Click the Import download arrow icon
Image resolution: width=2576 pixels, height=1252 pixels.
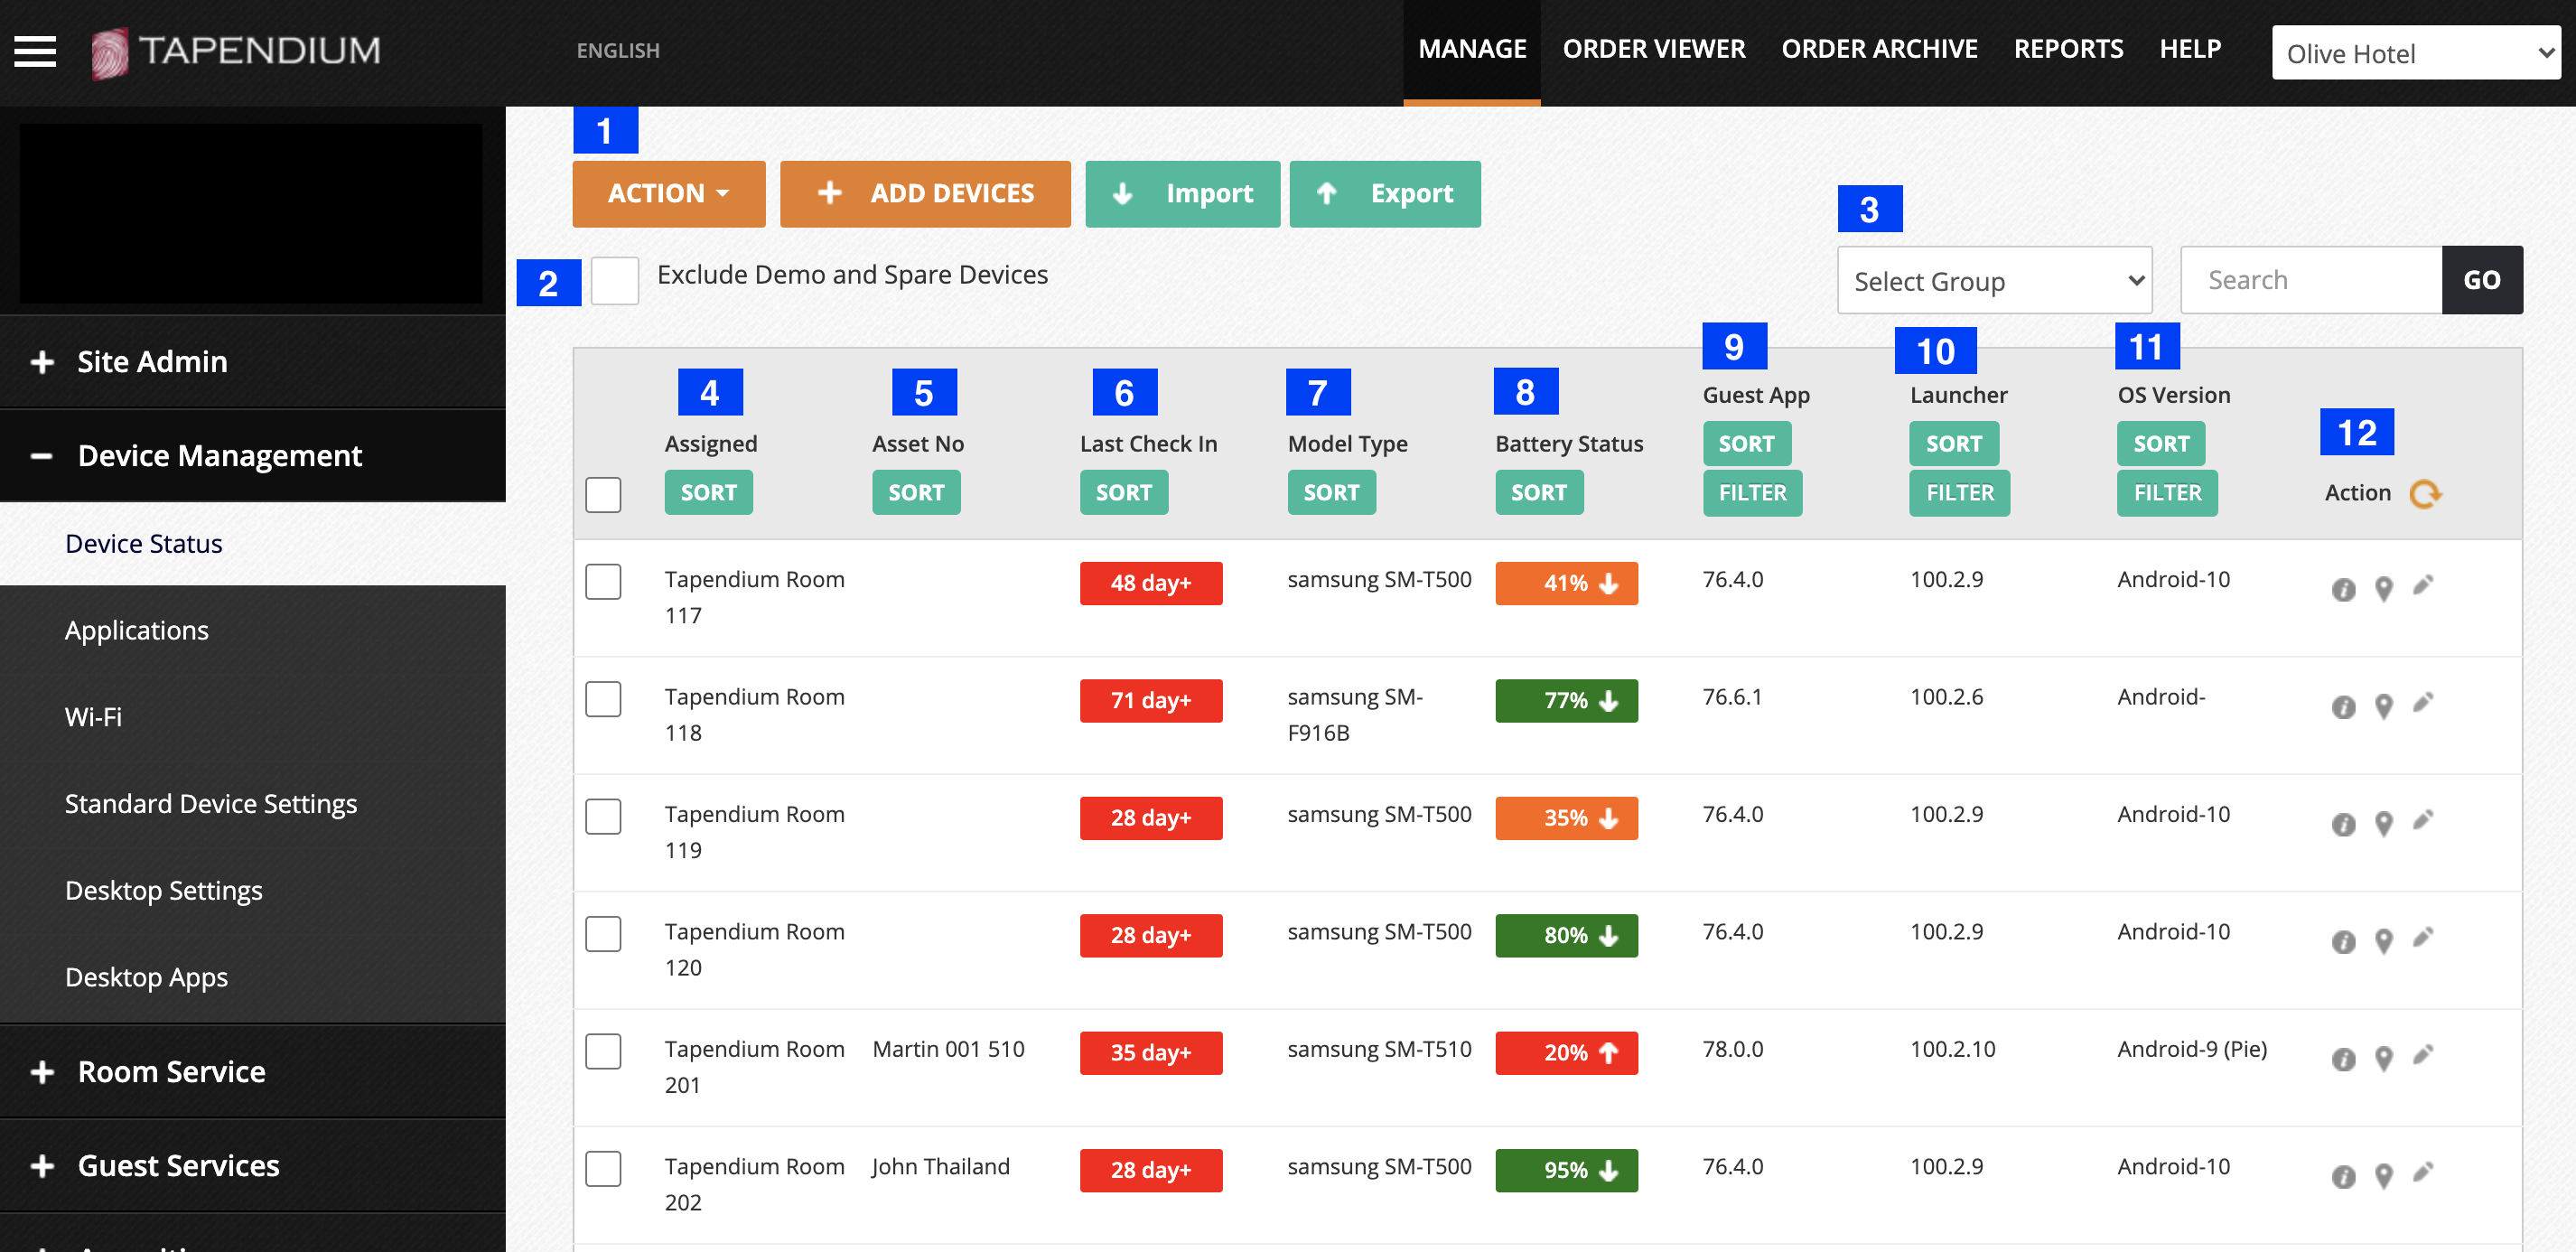1124,194
